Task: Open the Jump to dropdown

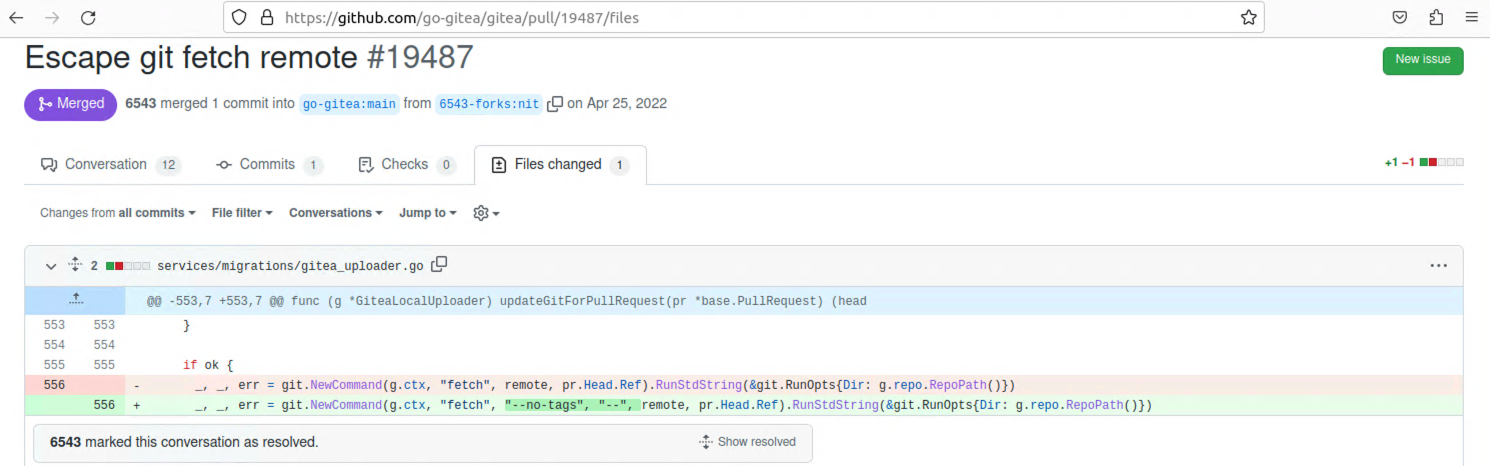Action: 427,213
